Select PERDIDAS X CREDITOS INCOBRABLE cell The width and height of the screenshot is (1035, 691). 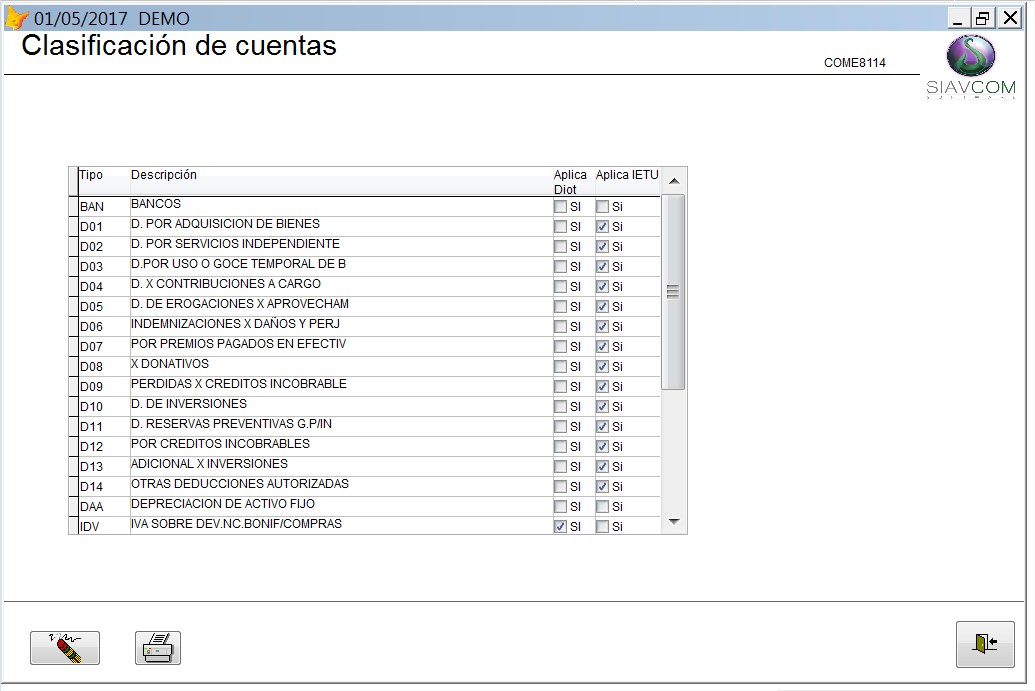pos(341,385)
